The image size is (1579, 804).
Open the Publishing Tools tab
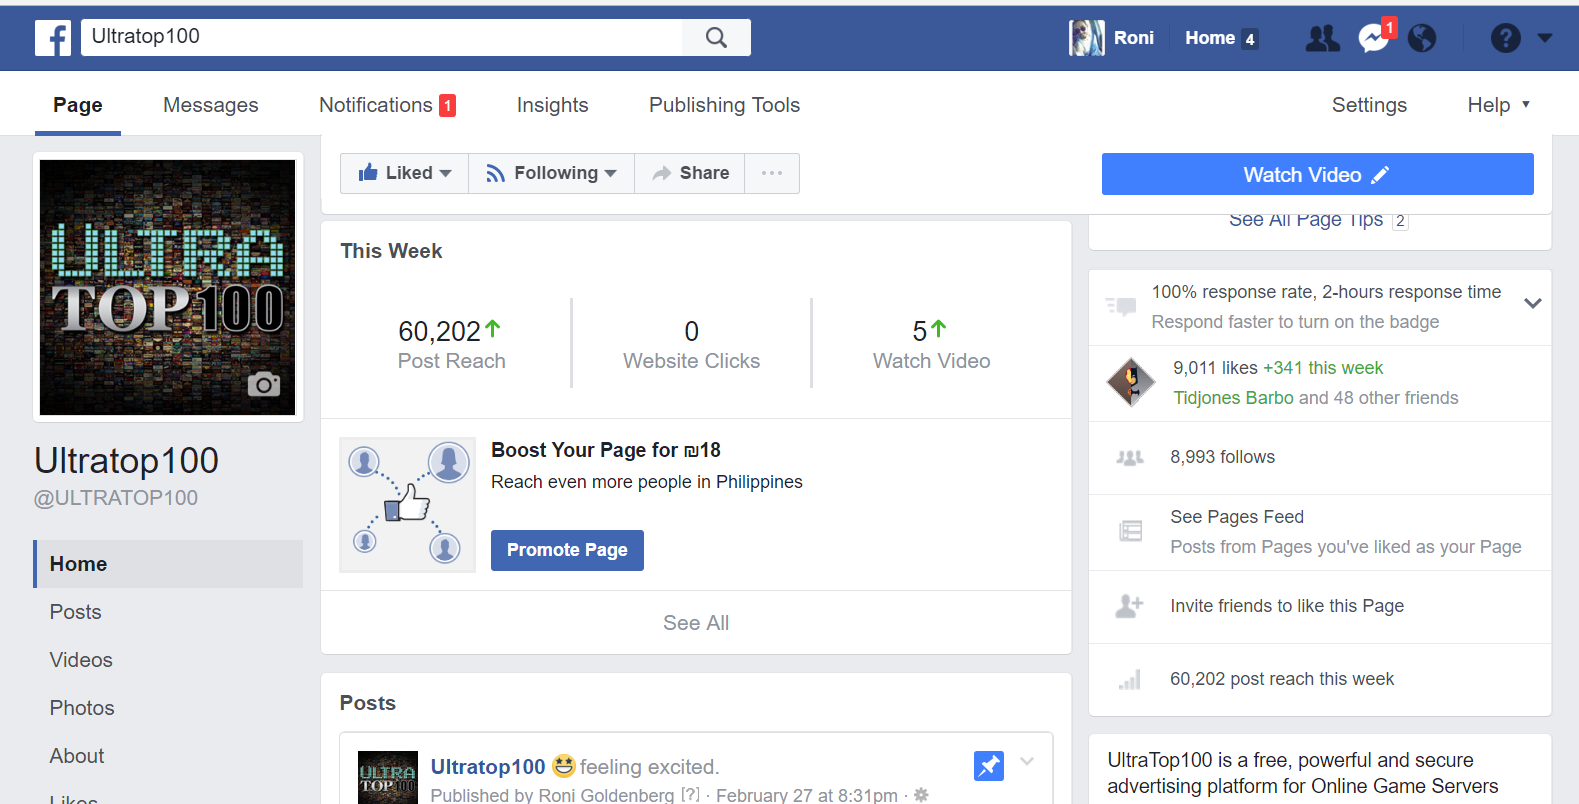pos(724,105)
